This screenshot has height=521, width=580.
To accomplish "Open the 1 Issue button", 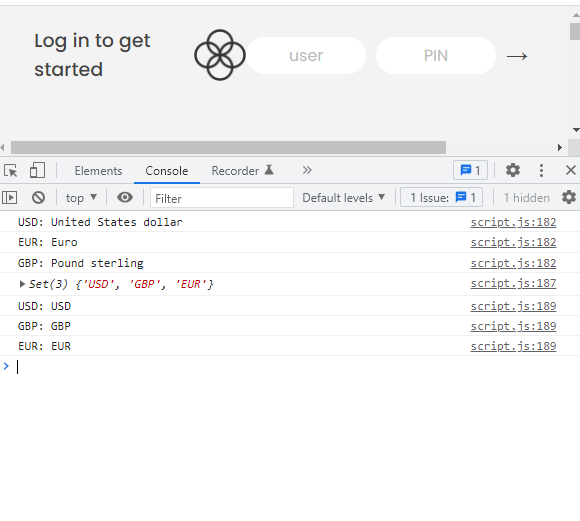I will click(442, 198).
